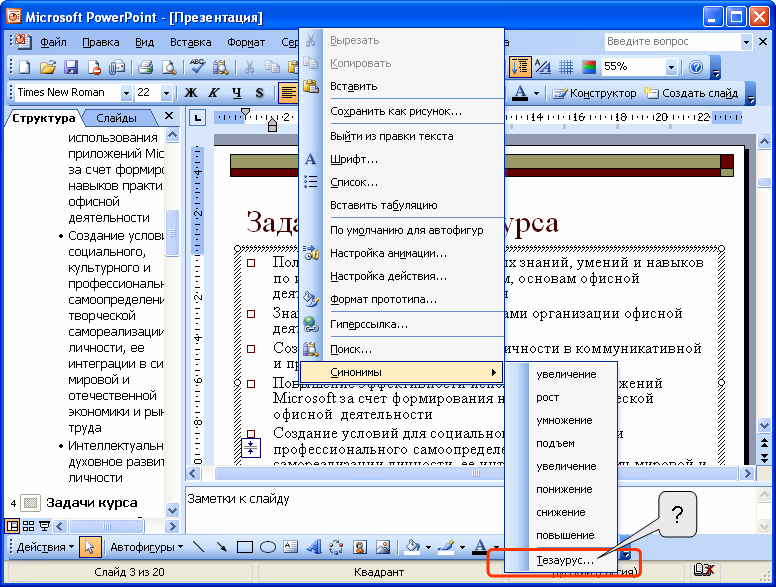The height and width of the screenshot is (587, 776).
Task: Click in the 'Введите вопрос' help box
Action: (x=672, y=42)
